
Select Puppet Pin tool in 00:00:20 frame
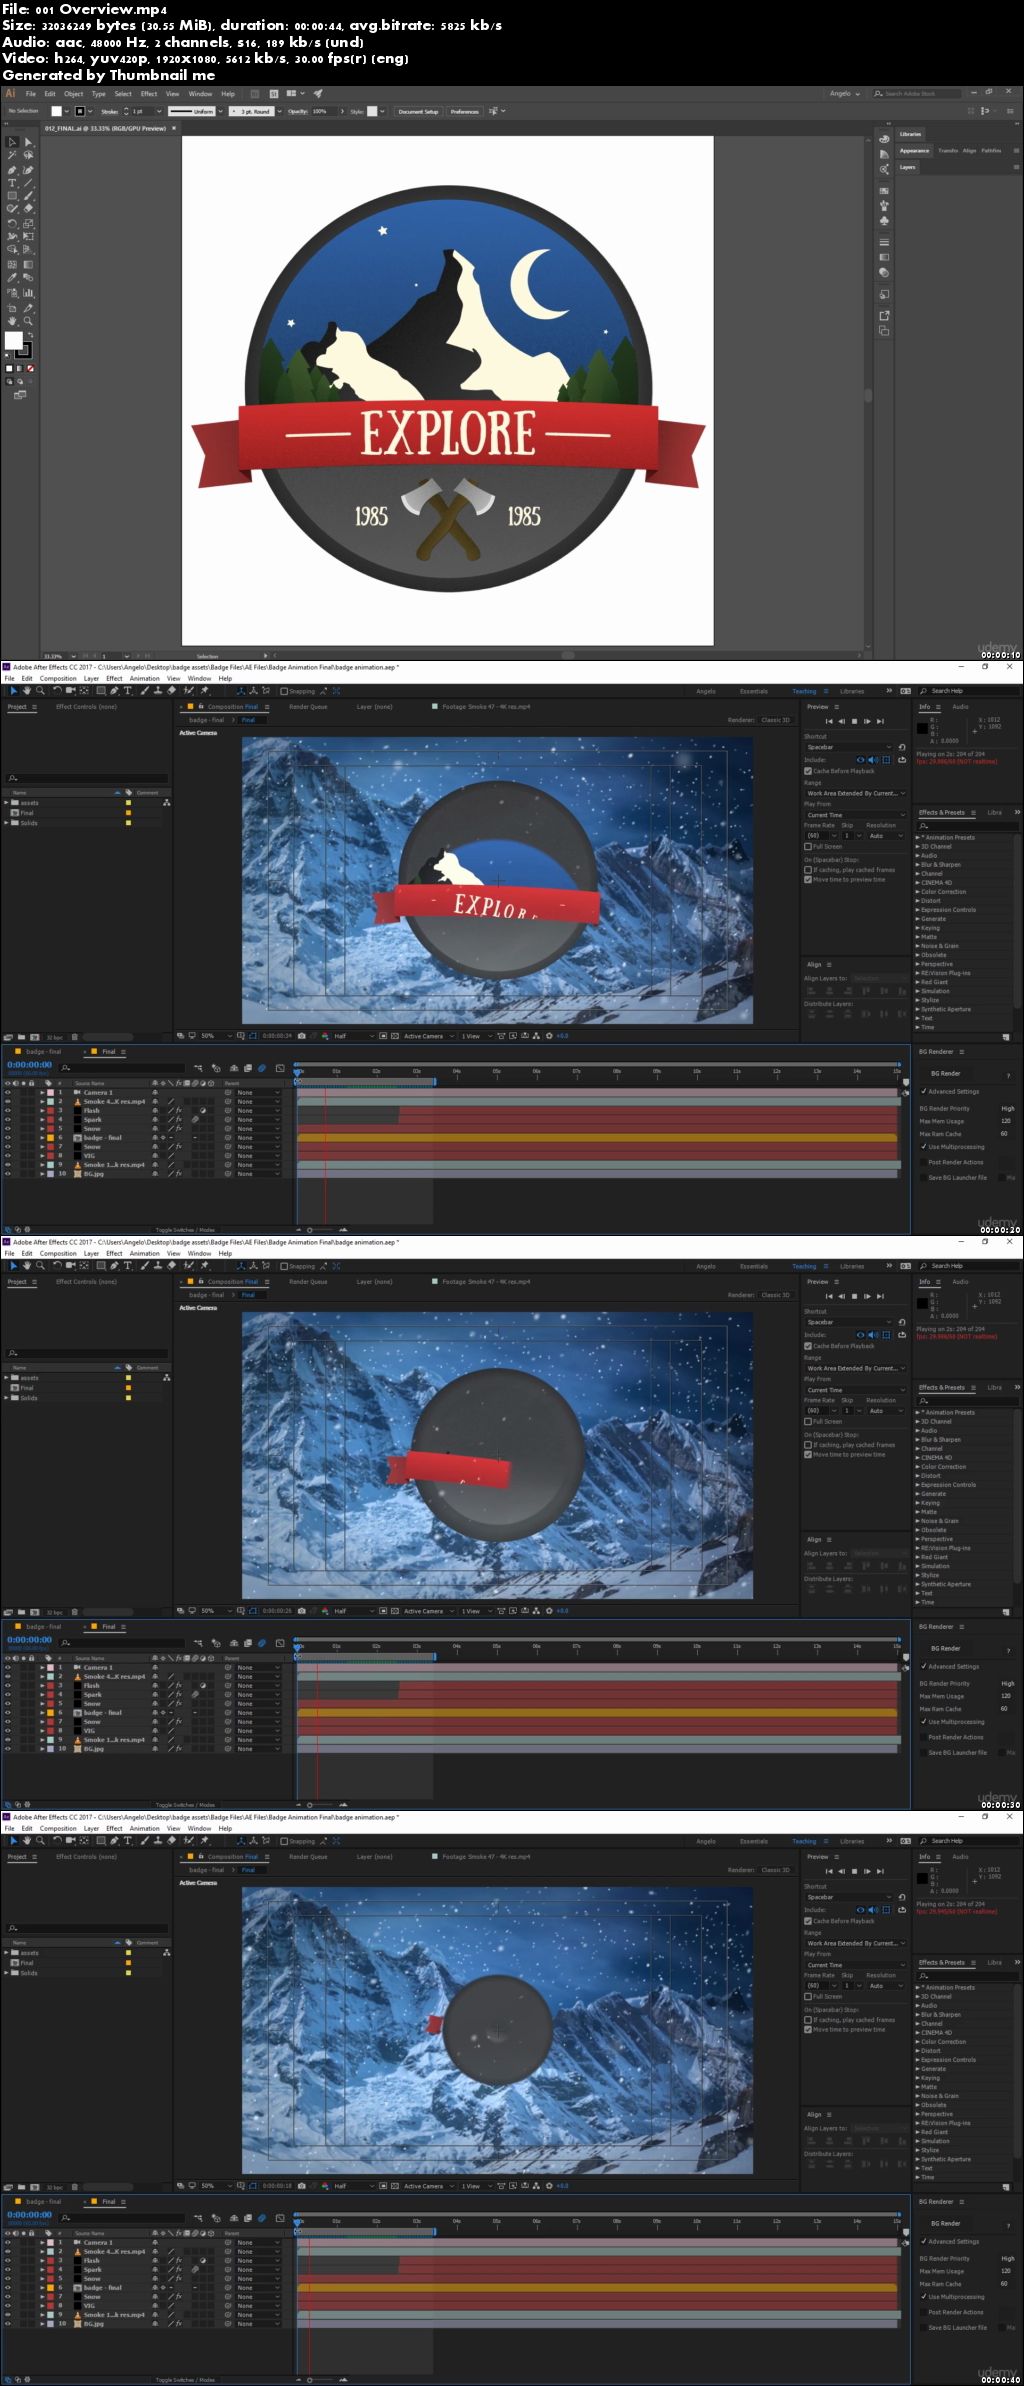click(205, 690)
